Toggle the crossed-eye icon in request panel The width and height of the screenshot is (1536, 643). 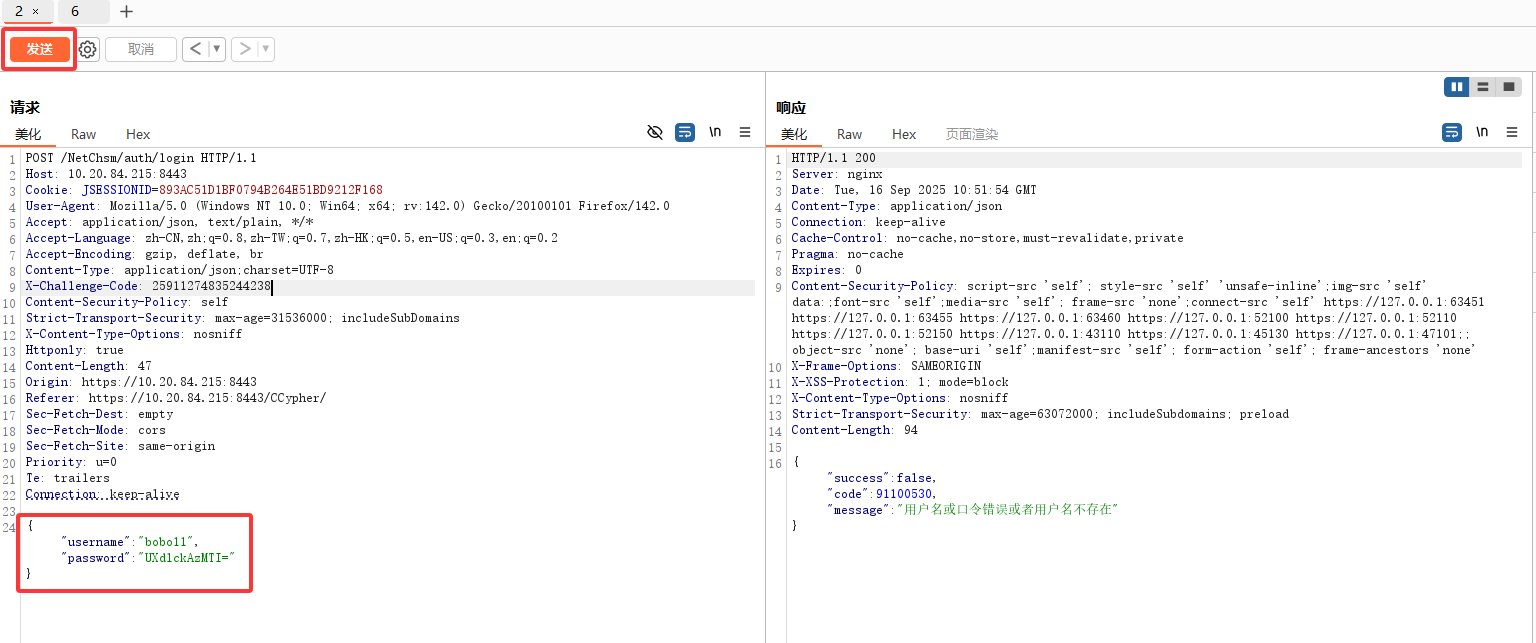pos(655,132)
